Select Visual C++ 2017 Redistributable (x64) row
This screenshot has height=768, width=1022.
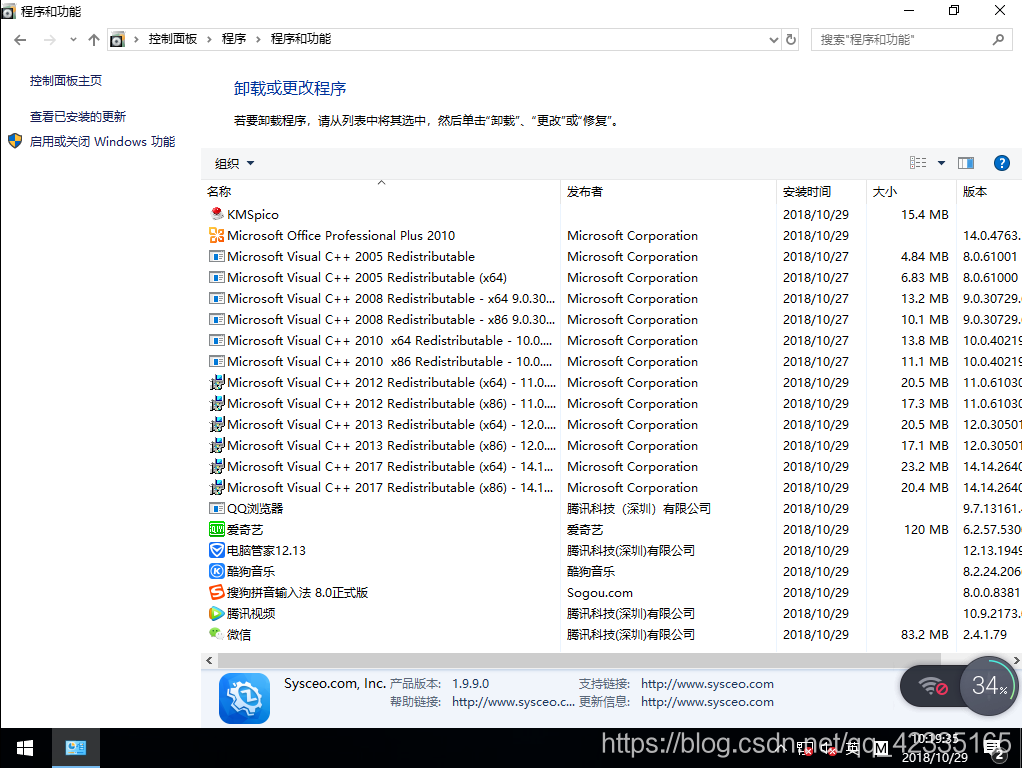click(x=611, y=467)
